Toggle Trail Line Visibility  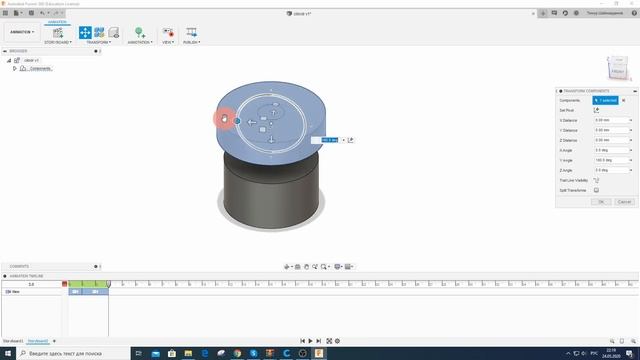(x=596, y=180)
